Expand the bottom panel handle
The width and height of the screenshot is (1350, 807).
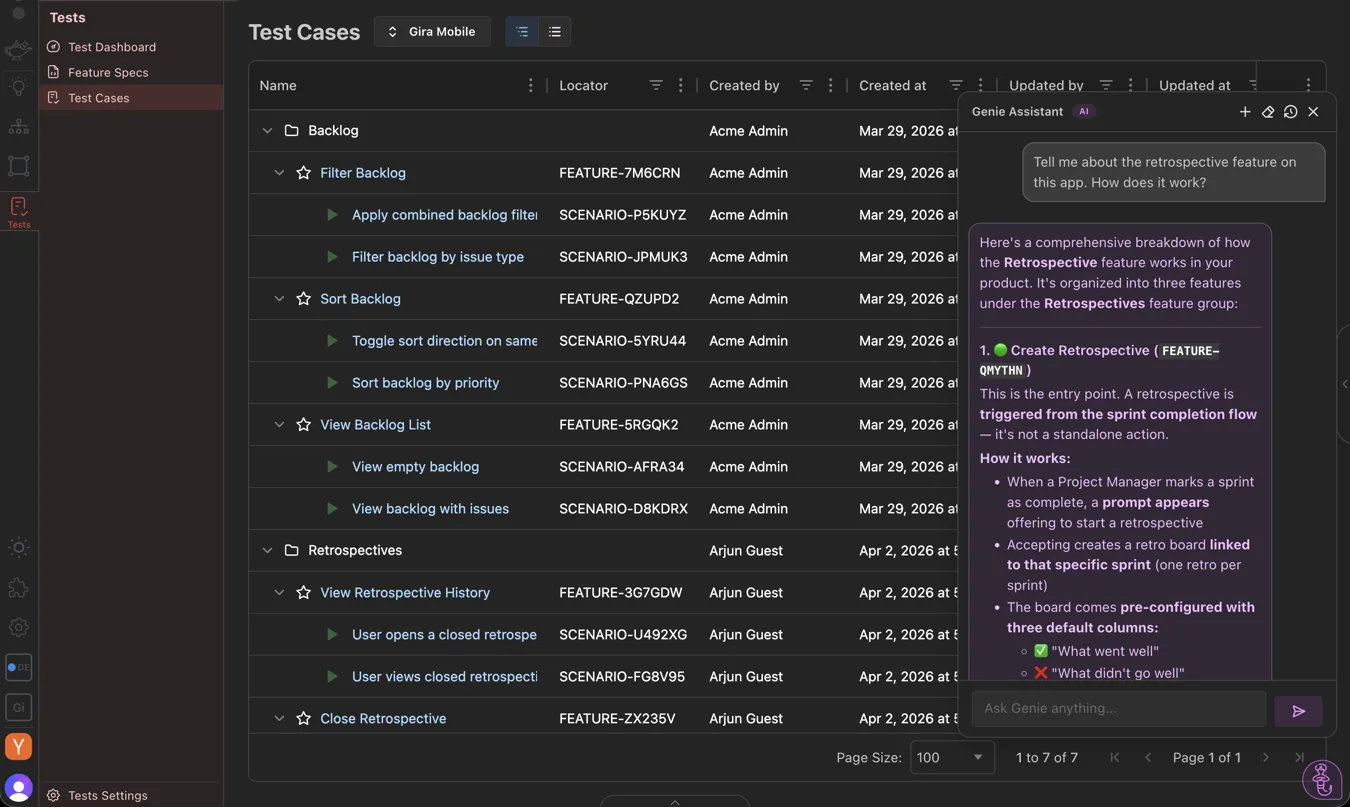(674, 801)
